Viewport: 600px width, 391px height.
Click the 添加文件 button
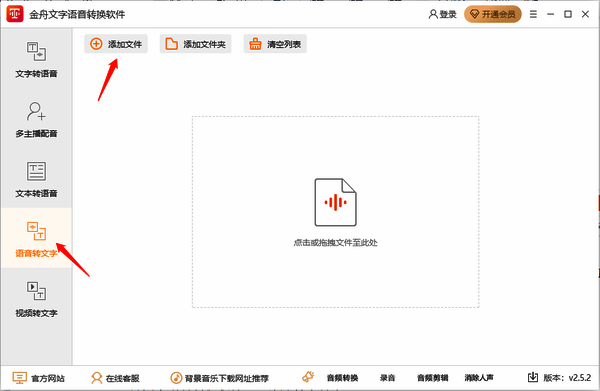click(116, 44)
